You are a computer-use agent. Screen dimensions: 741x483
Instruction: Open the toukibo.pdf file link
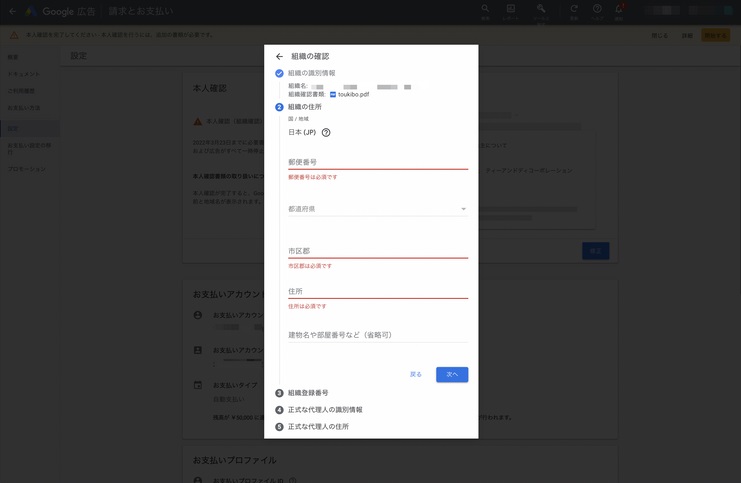[x=353, y=95]
